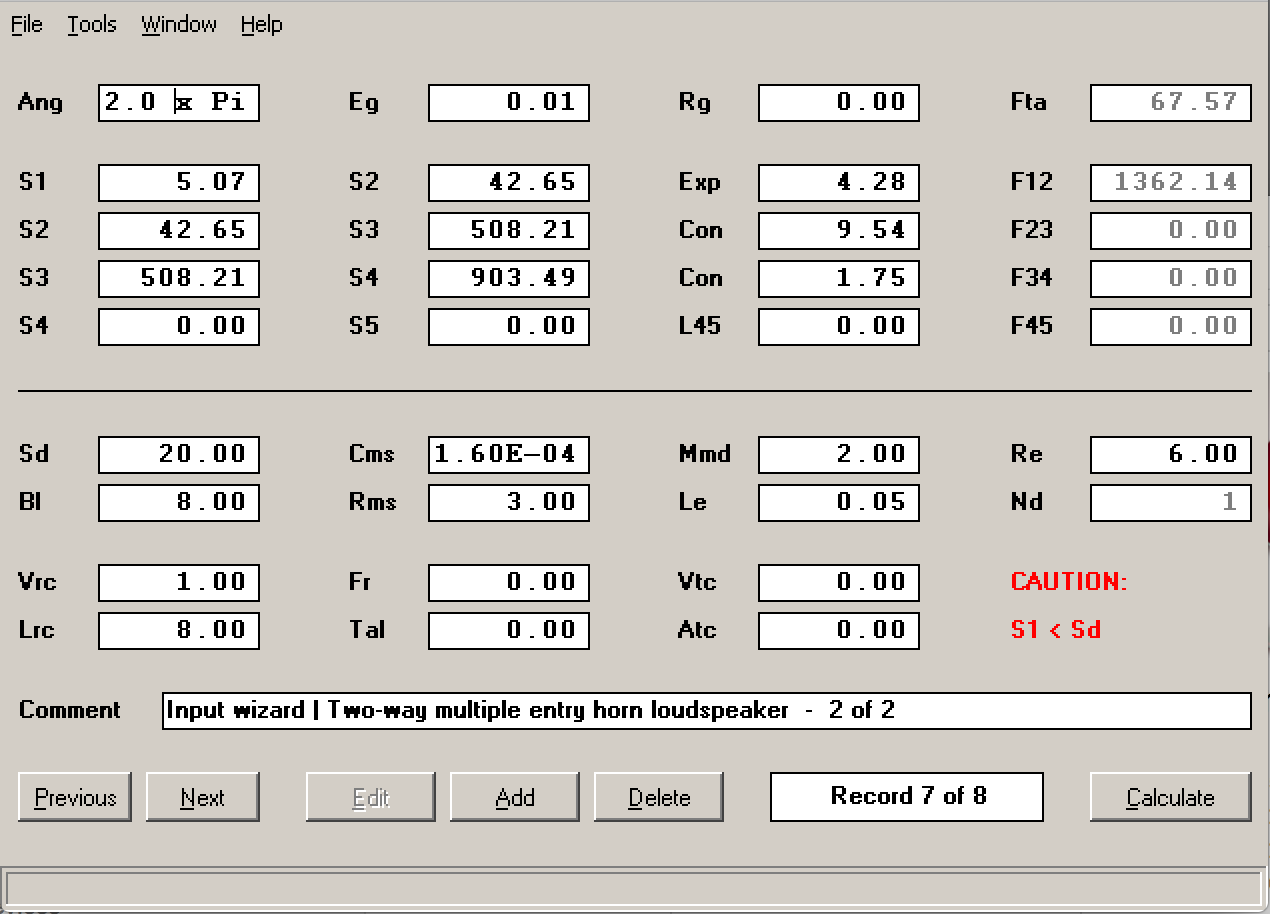The height and width of the screenshot is (914, 1270).
Task: Click the S3 field in the F34 row
Action: (x=179, y=278)
